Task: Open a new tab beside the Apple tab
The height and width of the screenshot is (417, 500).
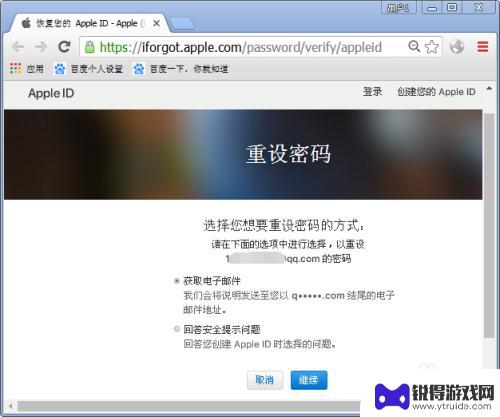Action: point(182,24)
